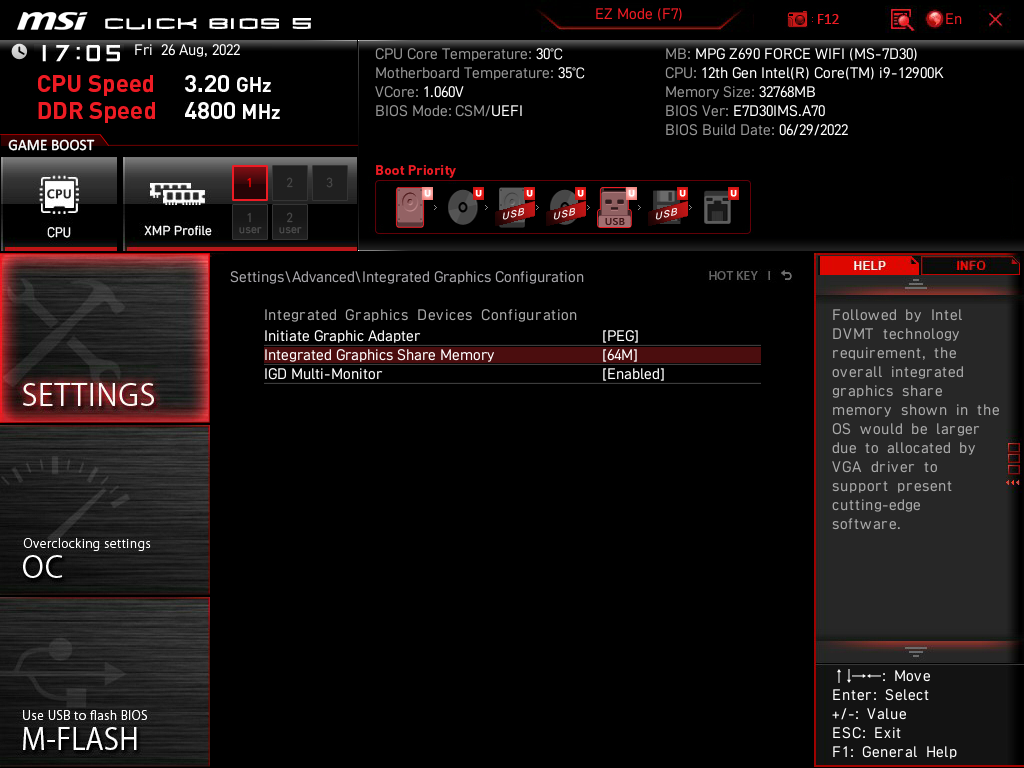
Task: Switch to the INFO tab
Action: click(x=970, y=265)
